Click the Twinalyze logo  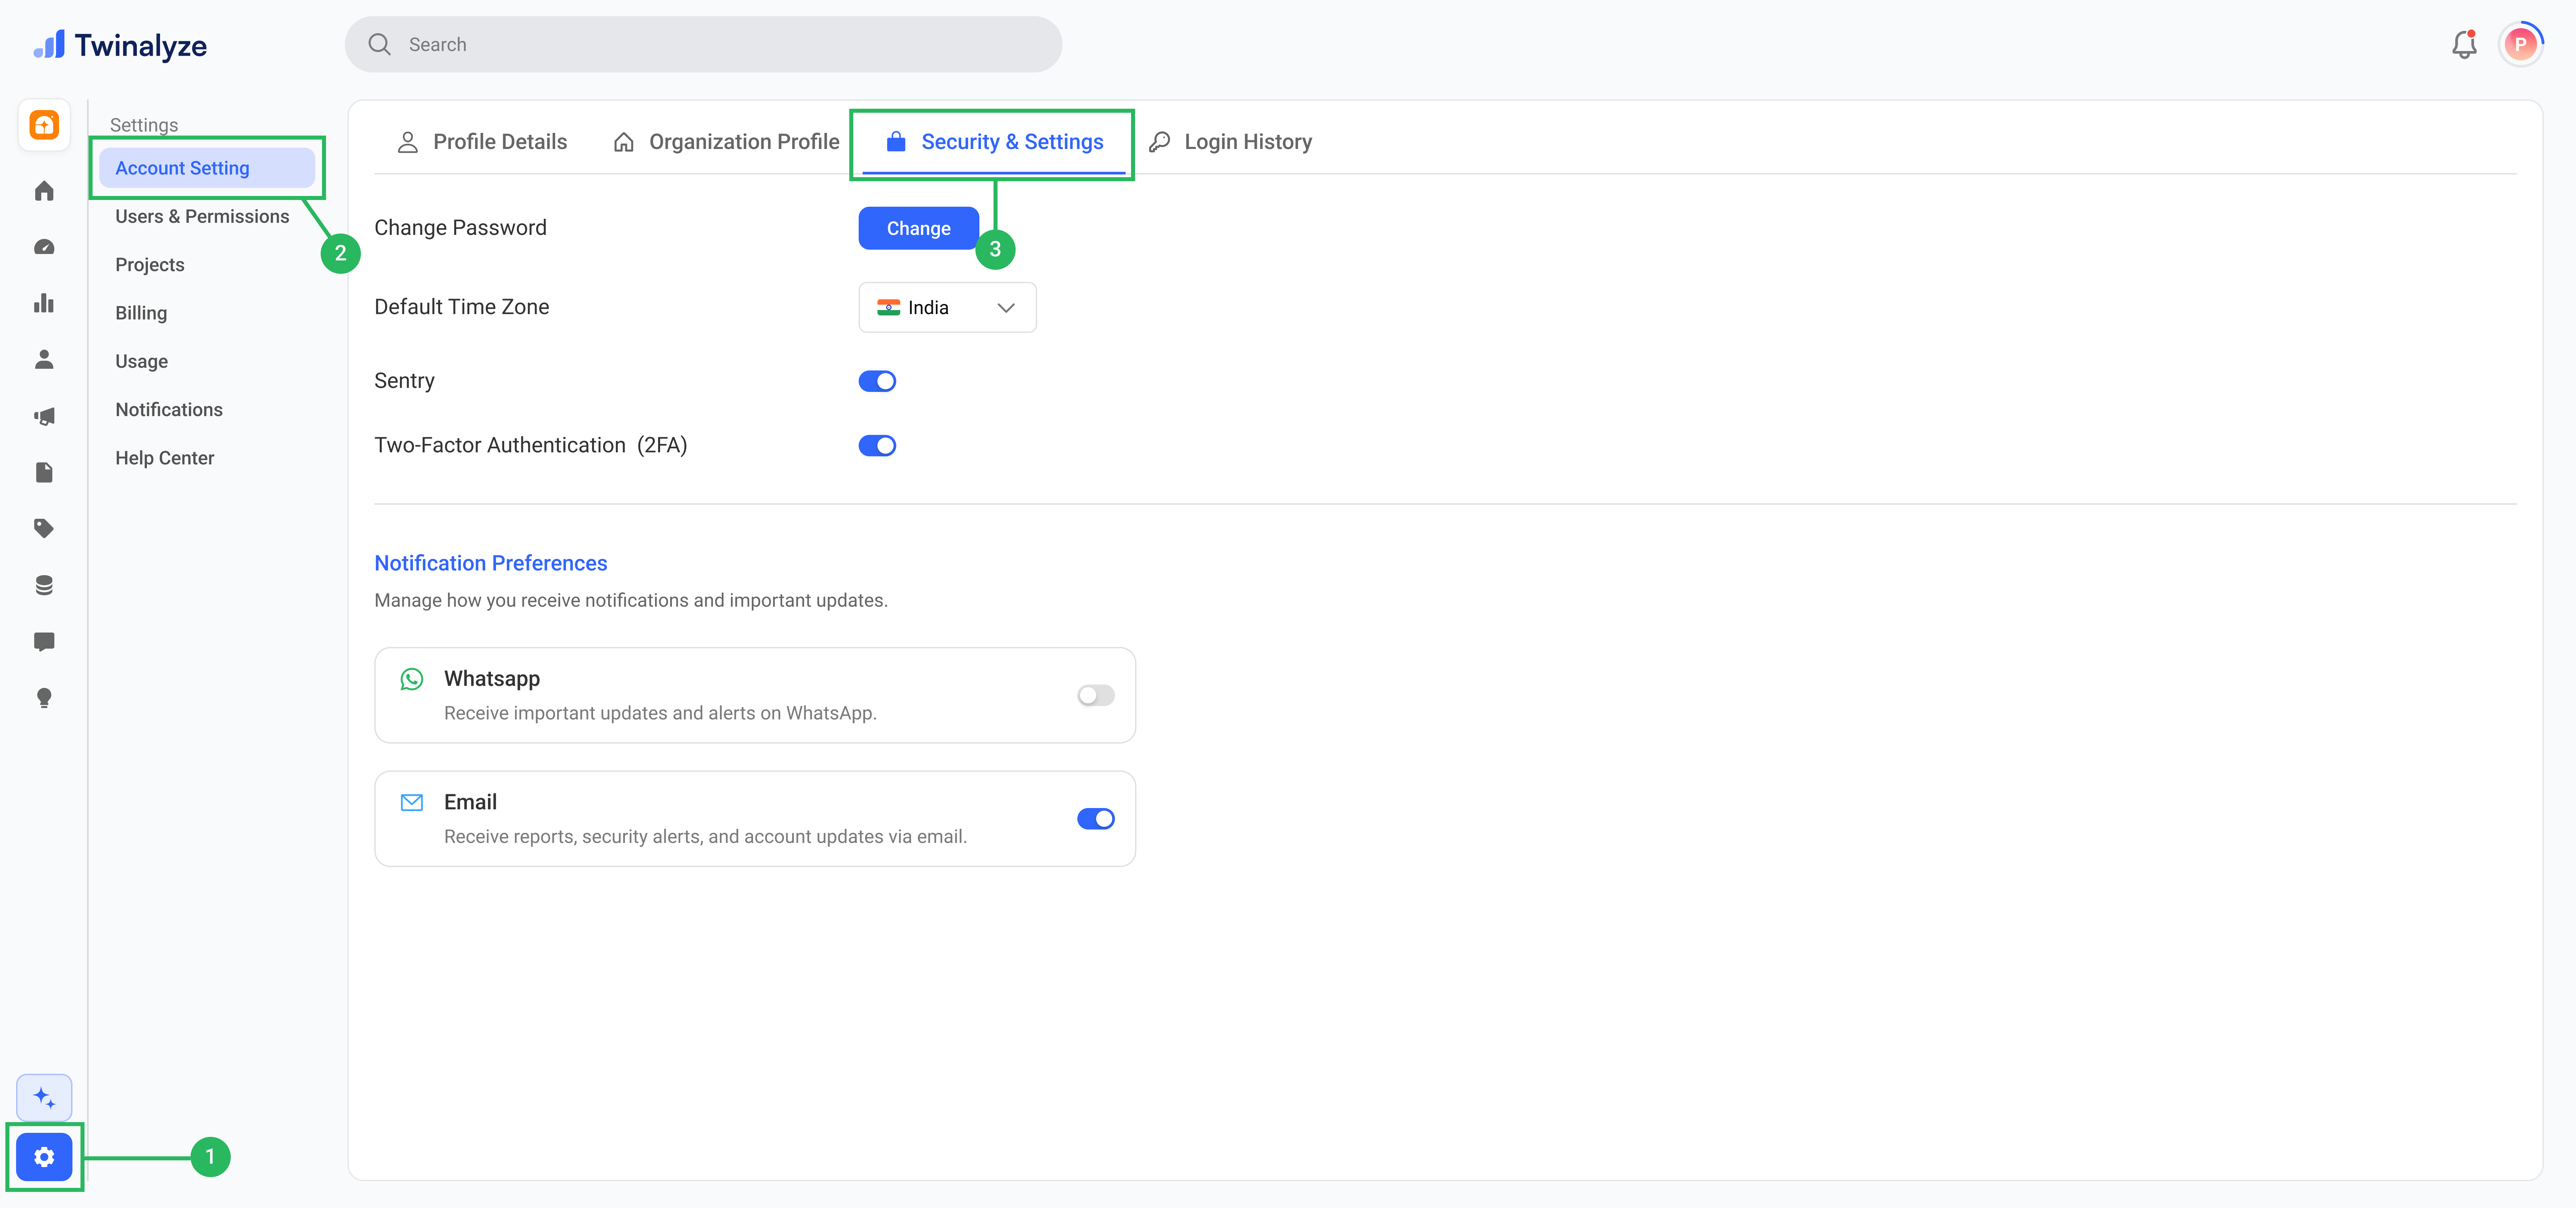coord(120,45)
